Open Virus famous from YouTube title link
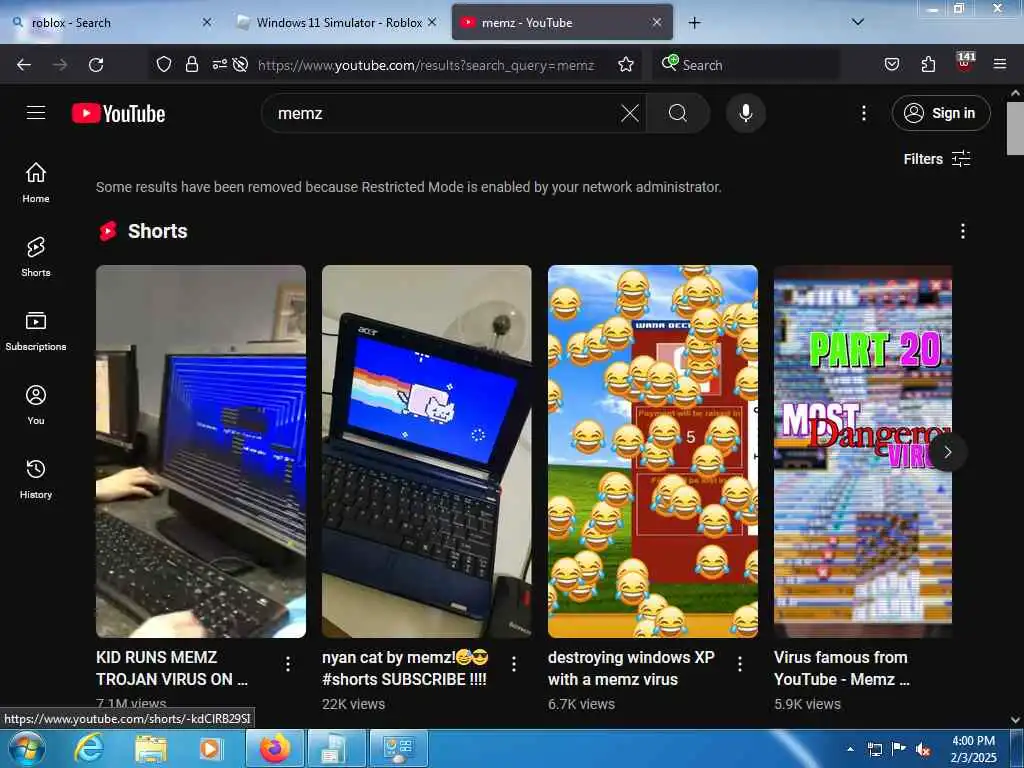The width and height of the screenshot is (1024, 768). [x=841, y=668]
